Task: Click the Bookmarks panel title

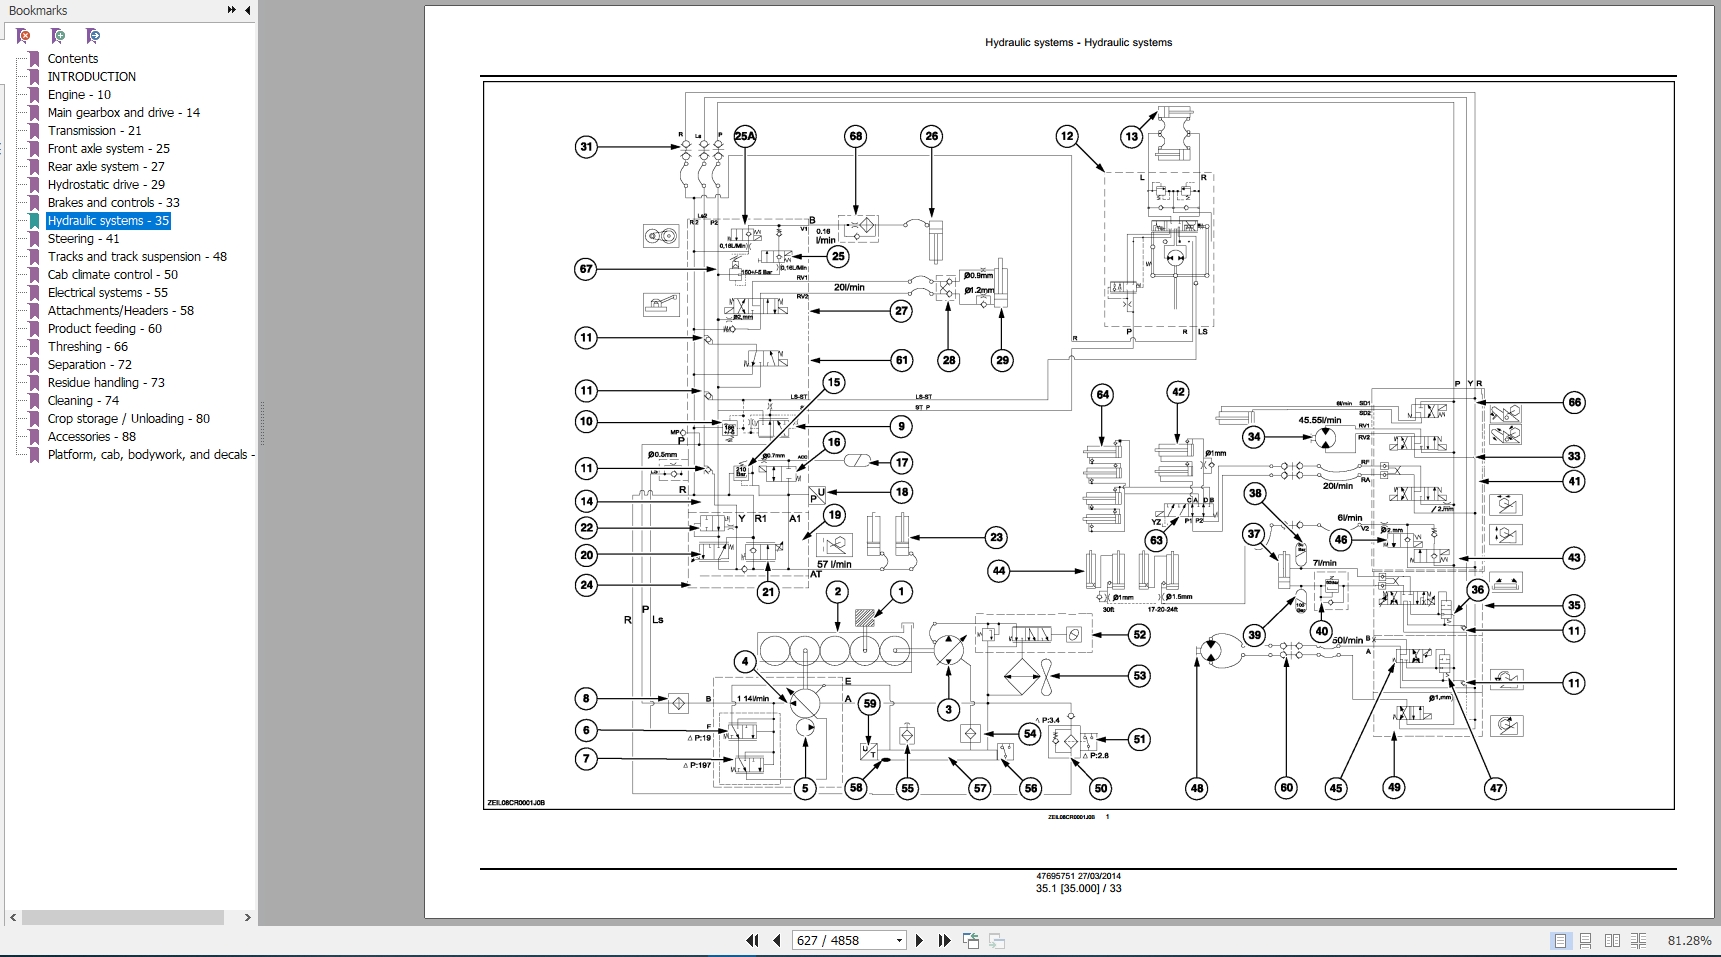Action: pyautogui.click(x=38, y=11)
